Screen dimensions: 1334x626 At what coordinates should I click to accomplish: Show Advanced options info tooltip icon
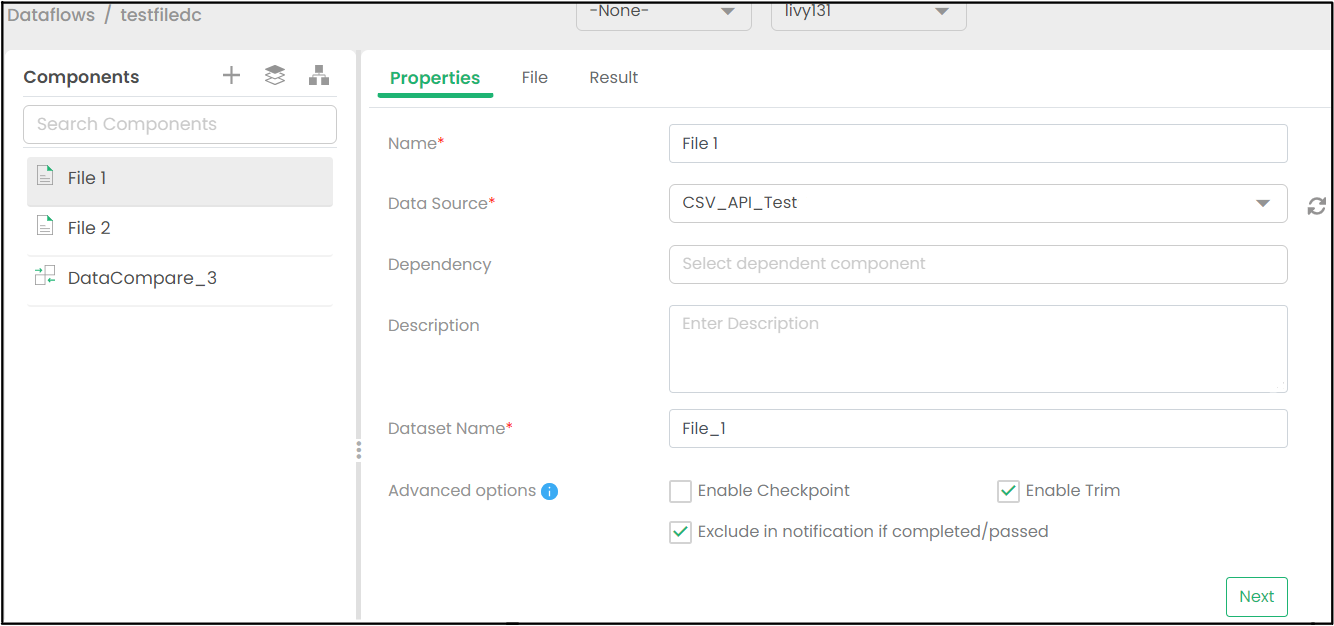coord(549,491)
